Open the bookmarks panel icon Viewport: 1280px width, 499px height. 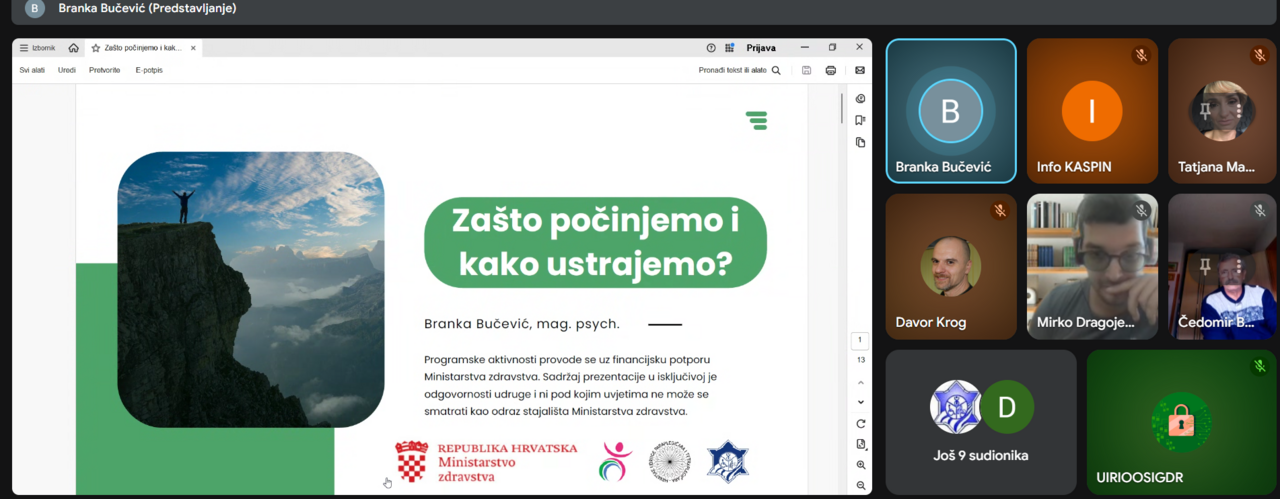pos(860,120)
